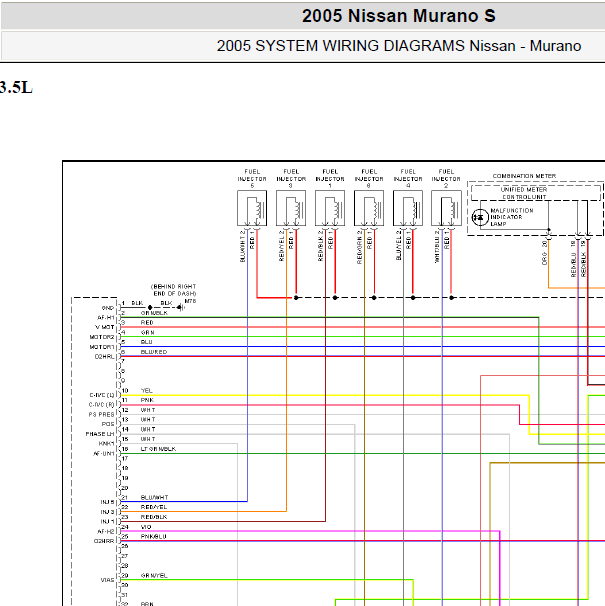Click the 'VIO' wire label at pin 24

coord(146,527)
